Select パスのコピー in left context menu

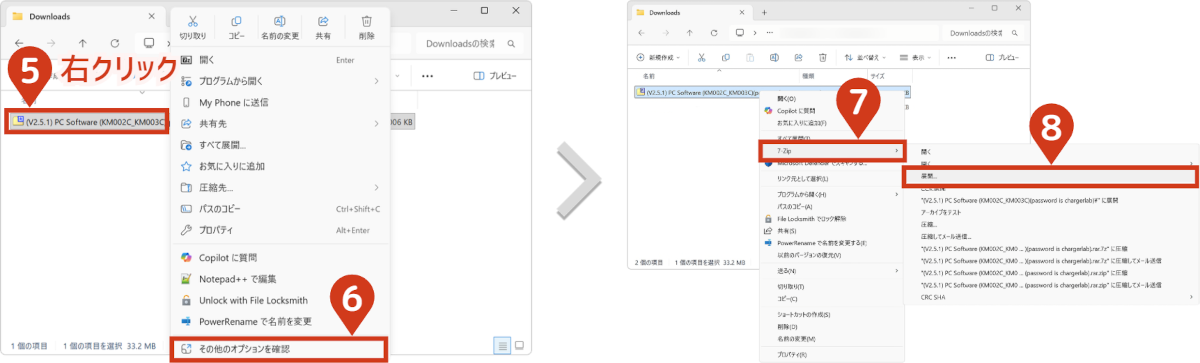[279, 209]
